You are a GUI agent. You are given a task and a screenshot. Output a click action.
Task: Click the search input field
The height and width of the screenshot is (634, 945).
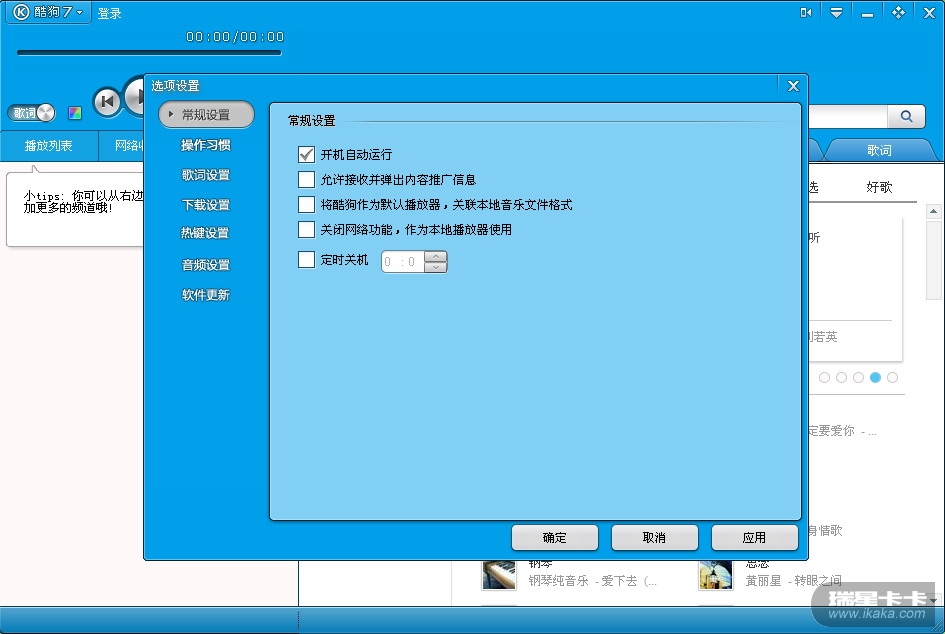tap(847, 116)
